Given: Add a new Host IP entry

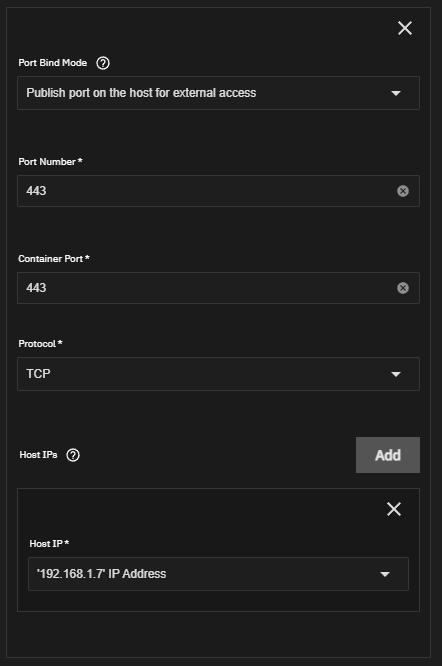Looking at the screenshot, I should [x=388, y=455].
